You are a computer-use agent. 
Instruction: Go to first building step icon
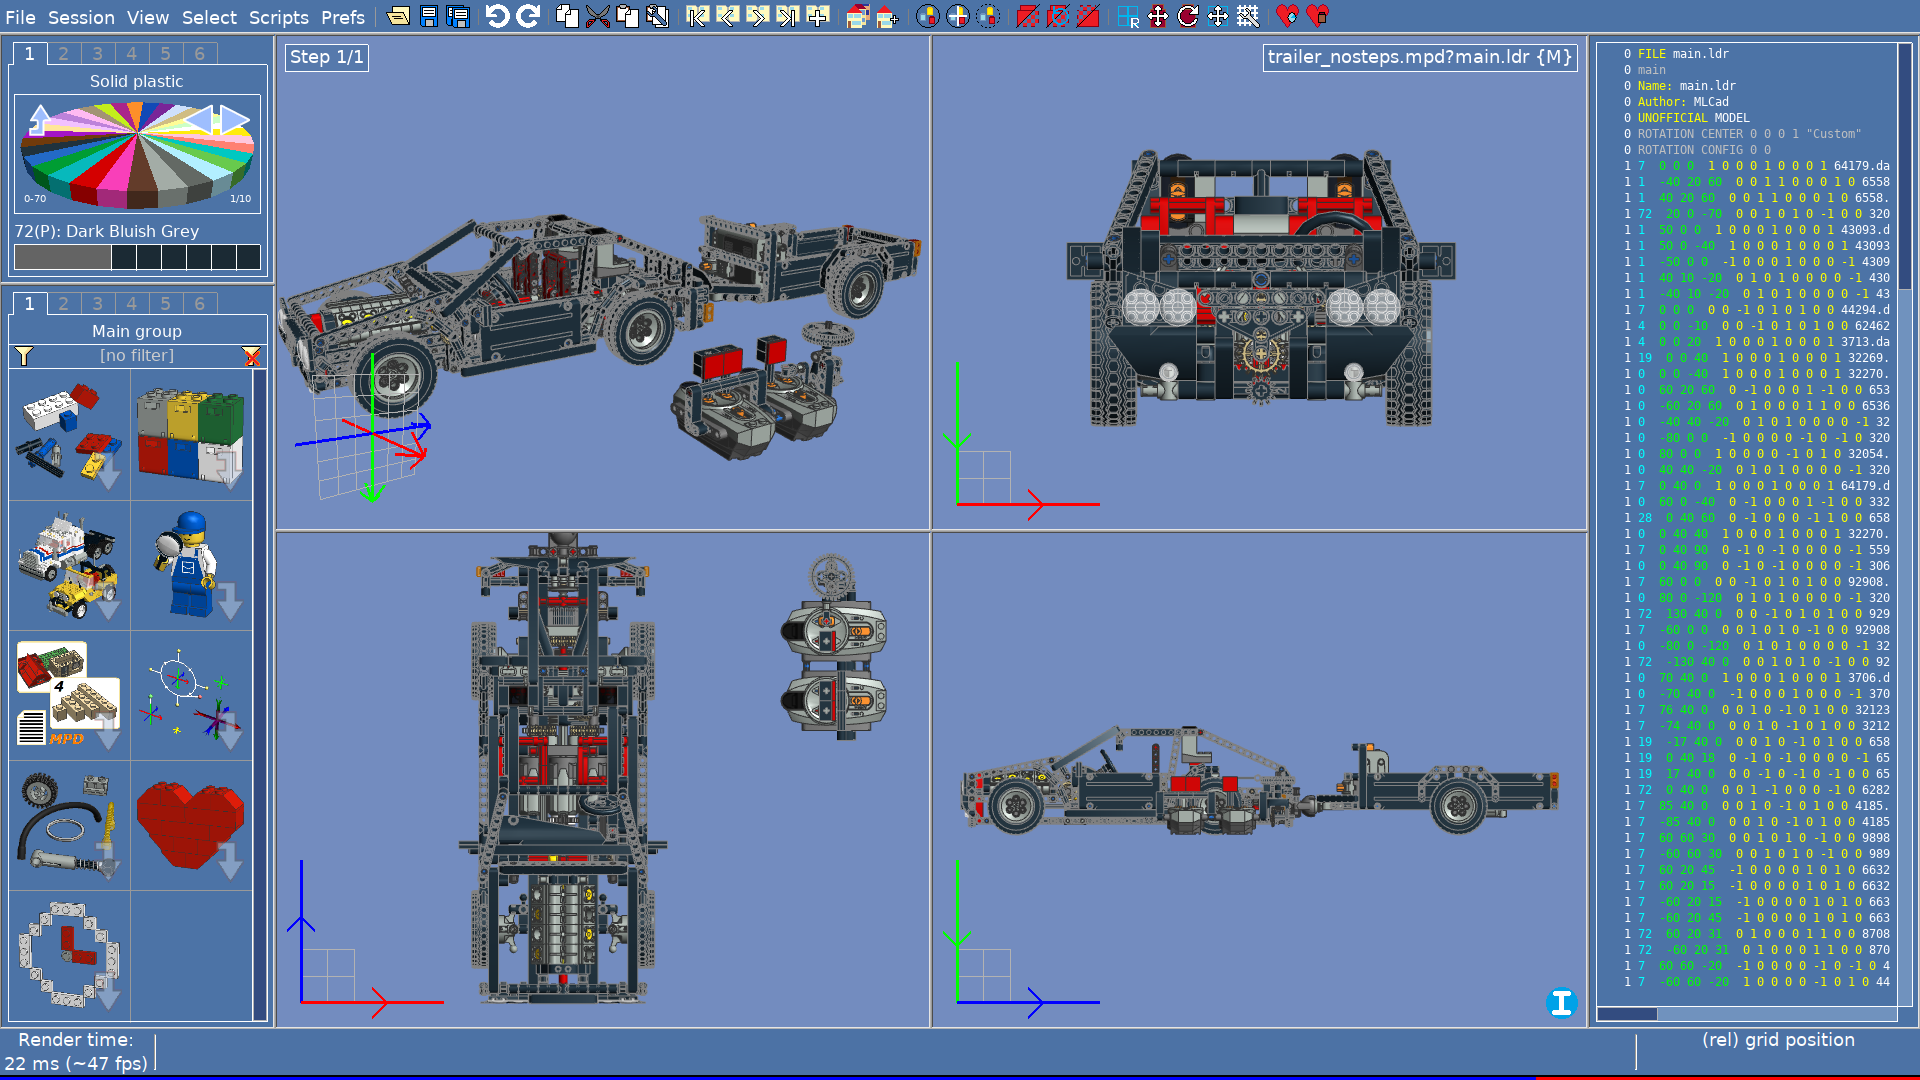pos(698,16)
